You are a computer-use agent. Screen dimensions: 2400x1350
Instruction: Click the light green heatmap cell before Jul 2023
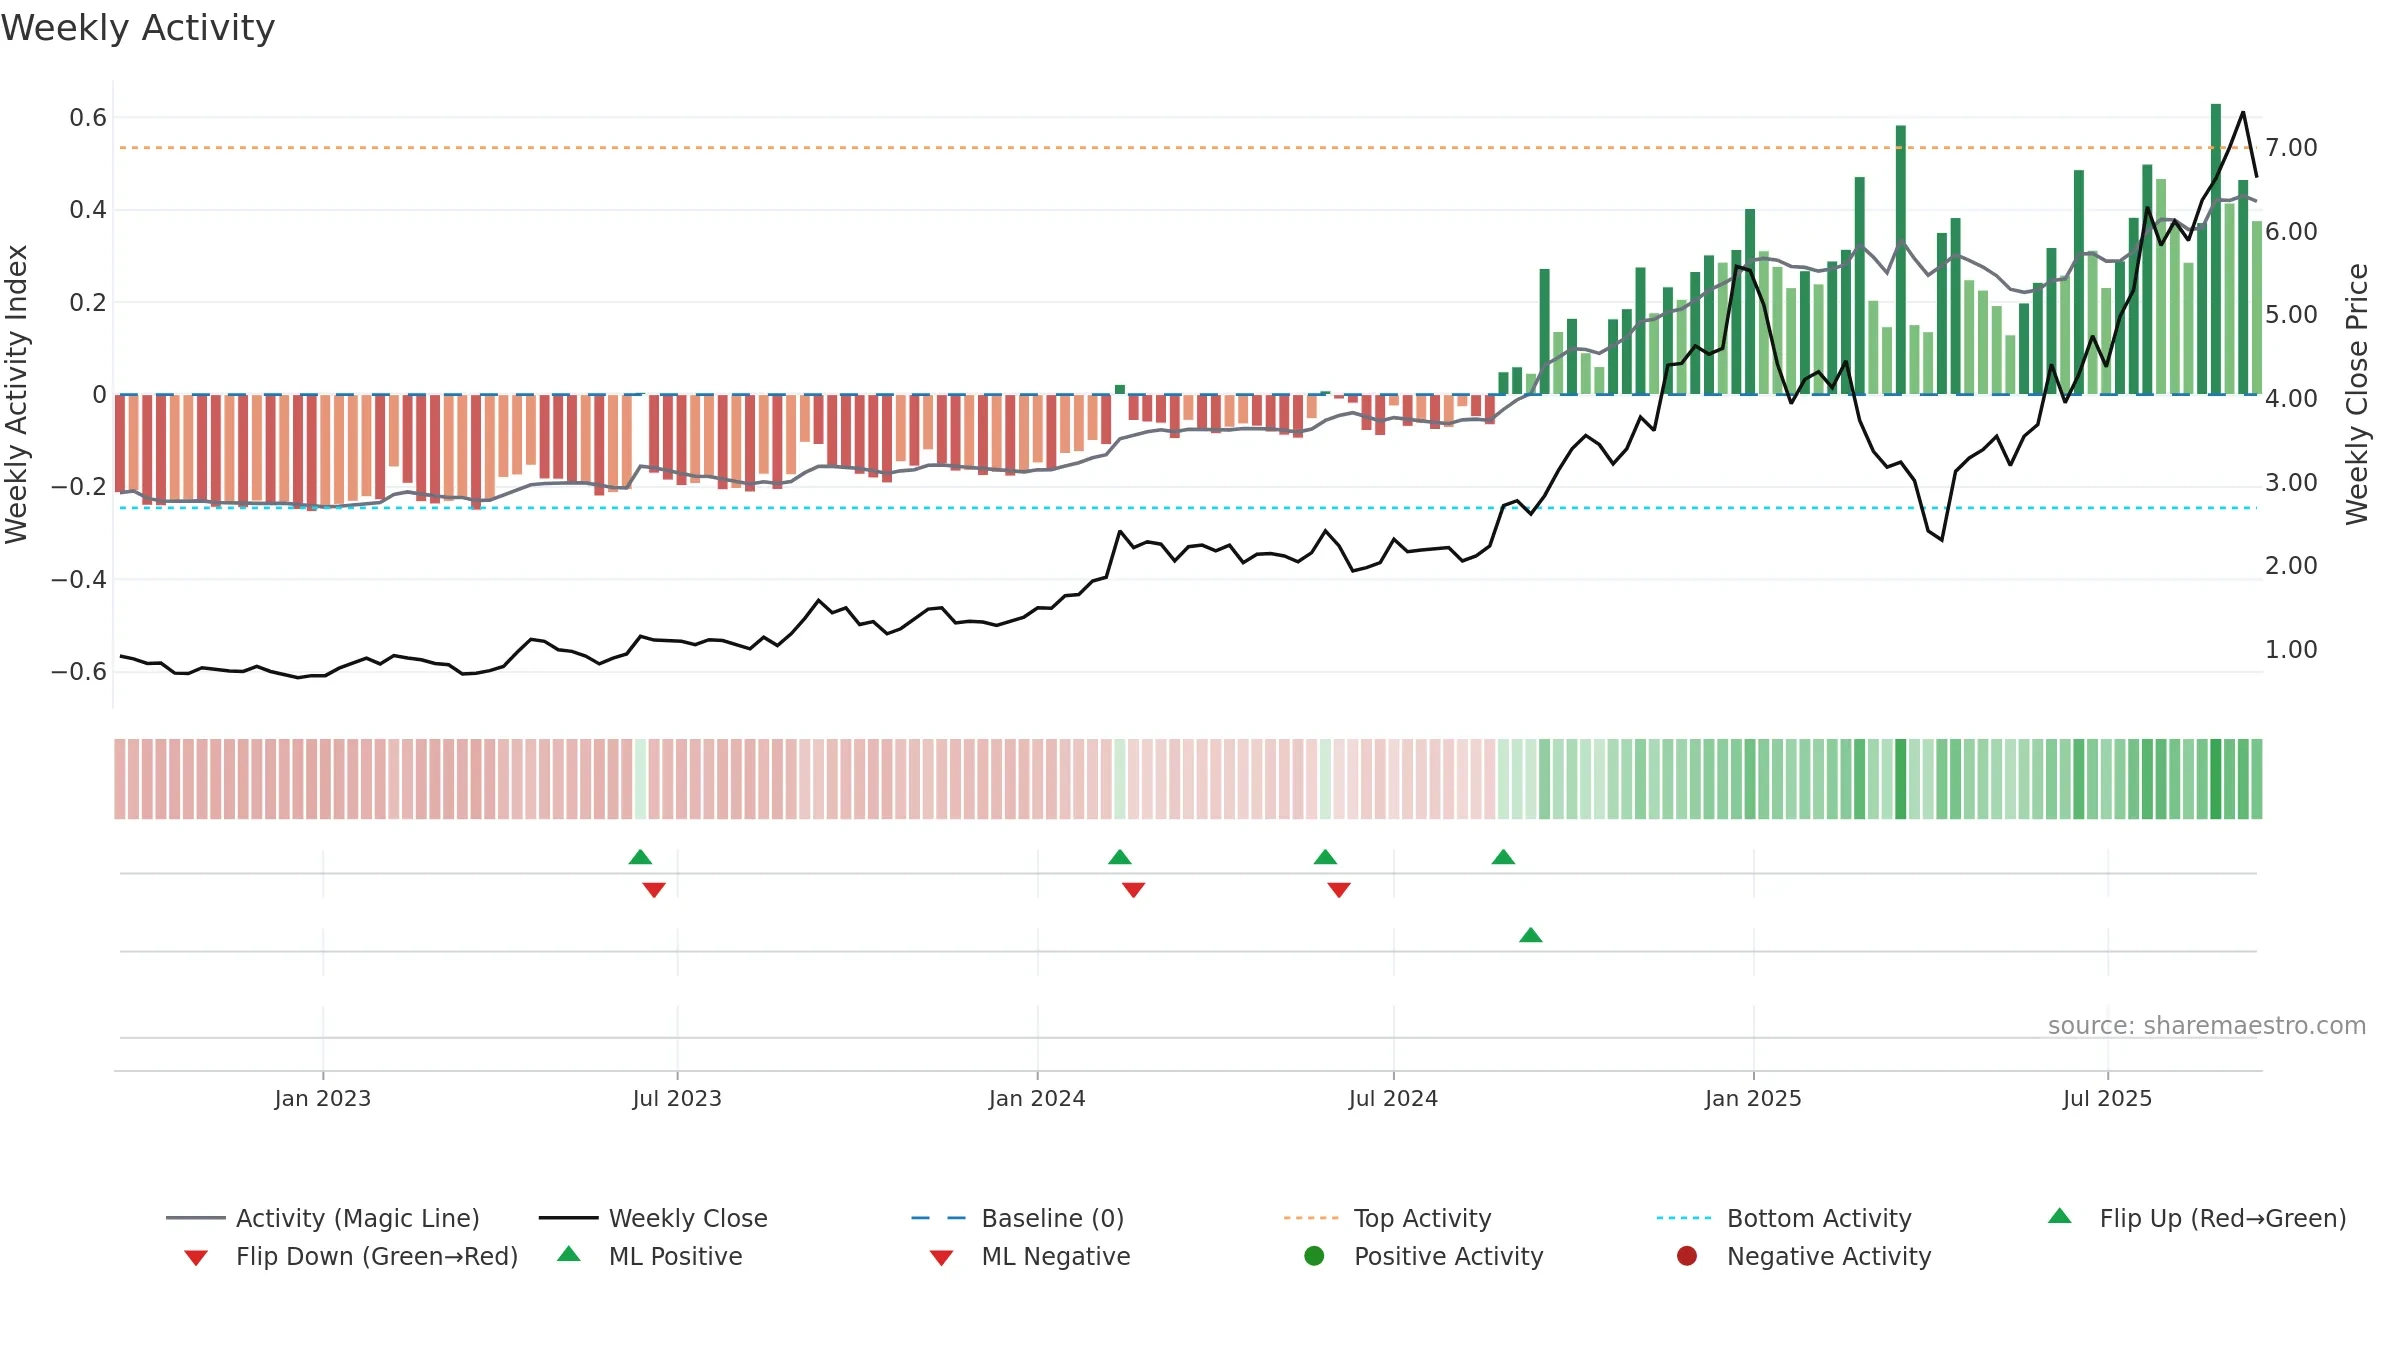pos(640,779)
